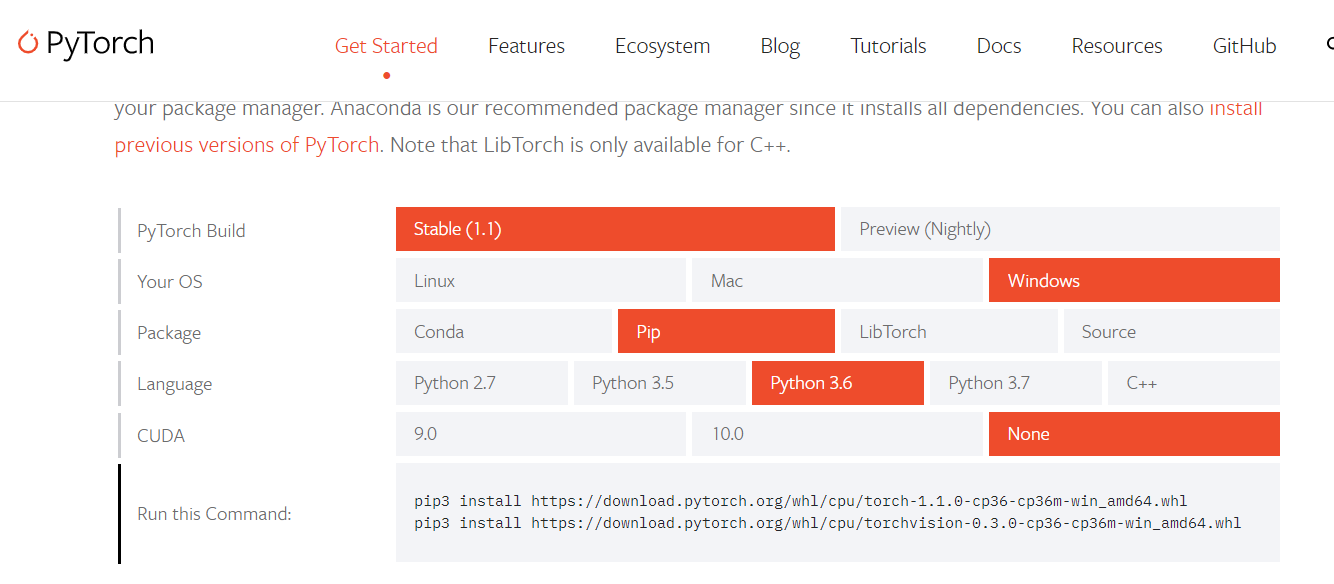Choose CUDA version 10.0

(x=837, y=434)
